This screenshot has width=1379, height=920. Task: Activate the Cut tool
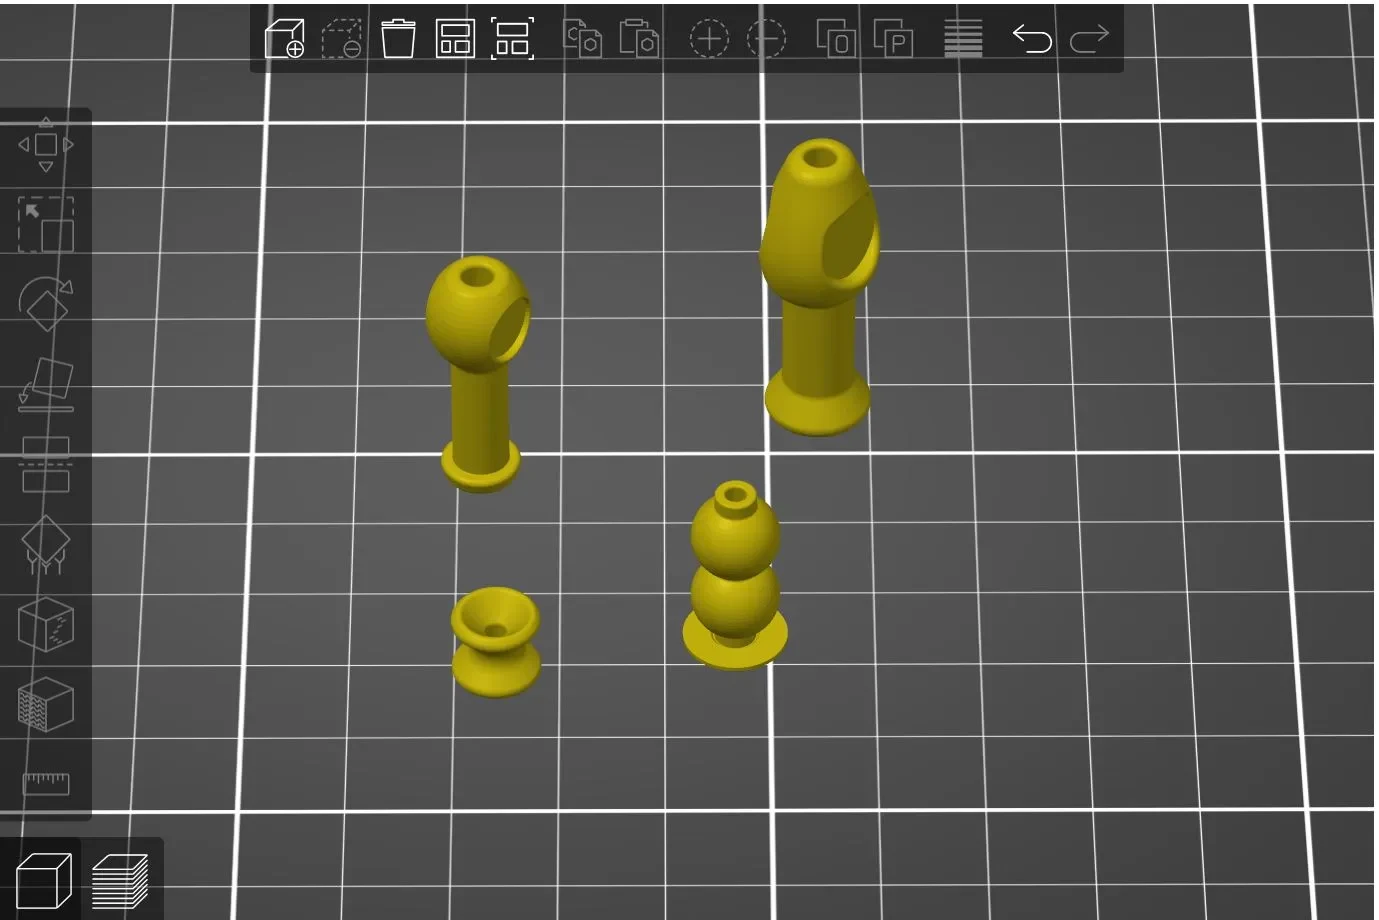[x=46, y=465]
